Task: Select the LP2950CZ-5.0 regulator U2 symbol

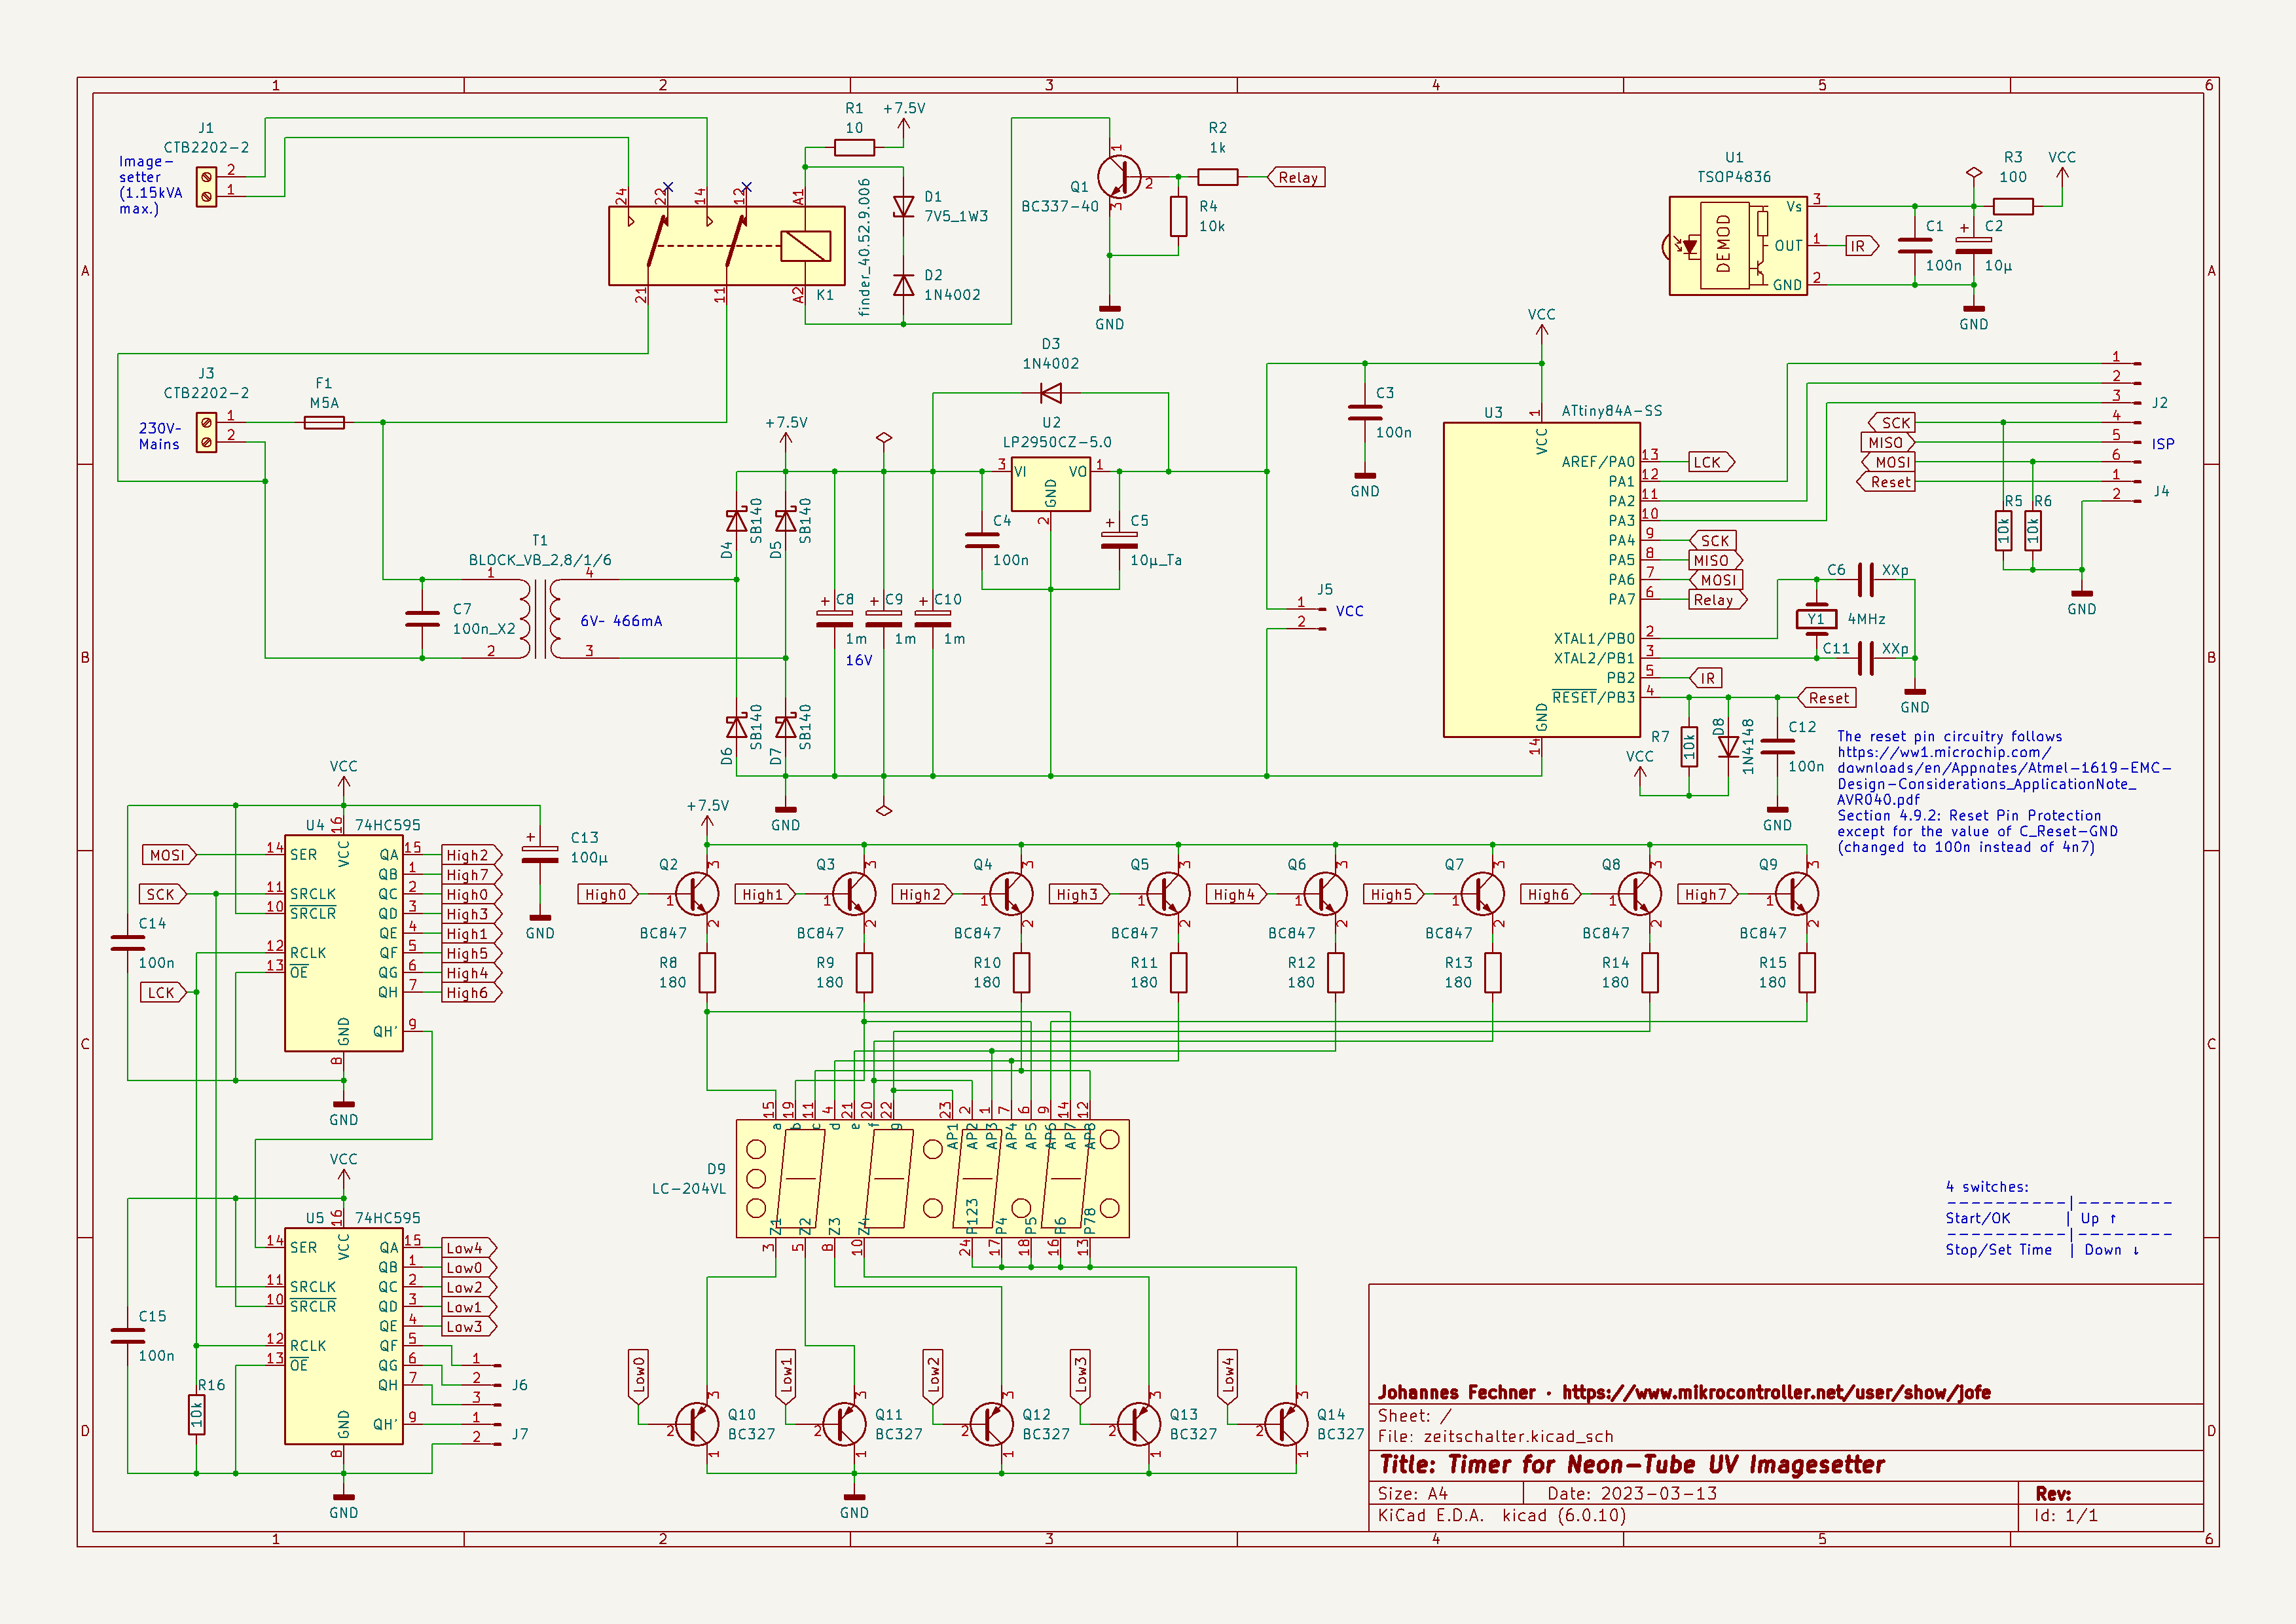Action: [x=1050, y=484]
